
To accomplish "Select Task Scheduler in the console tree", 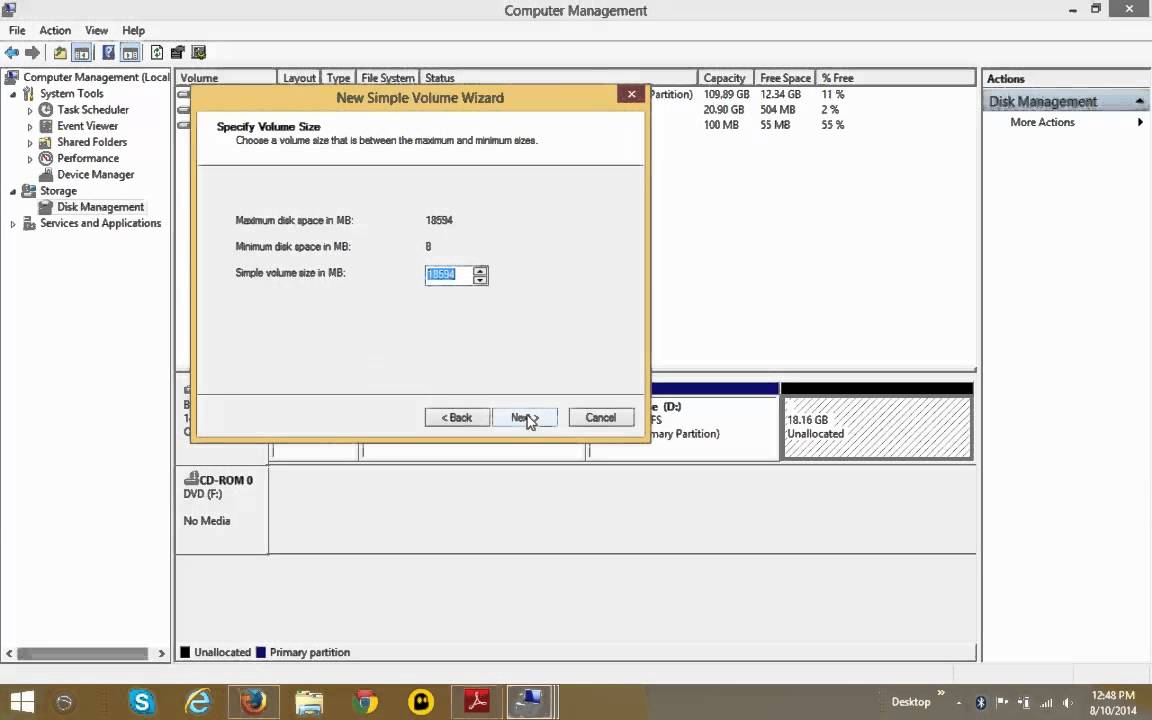I will tap(93, 109).
